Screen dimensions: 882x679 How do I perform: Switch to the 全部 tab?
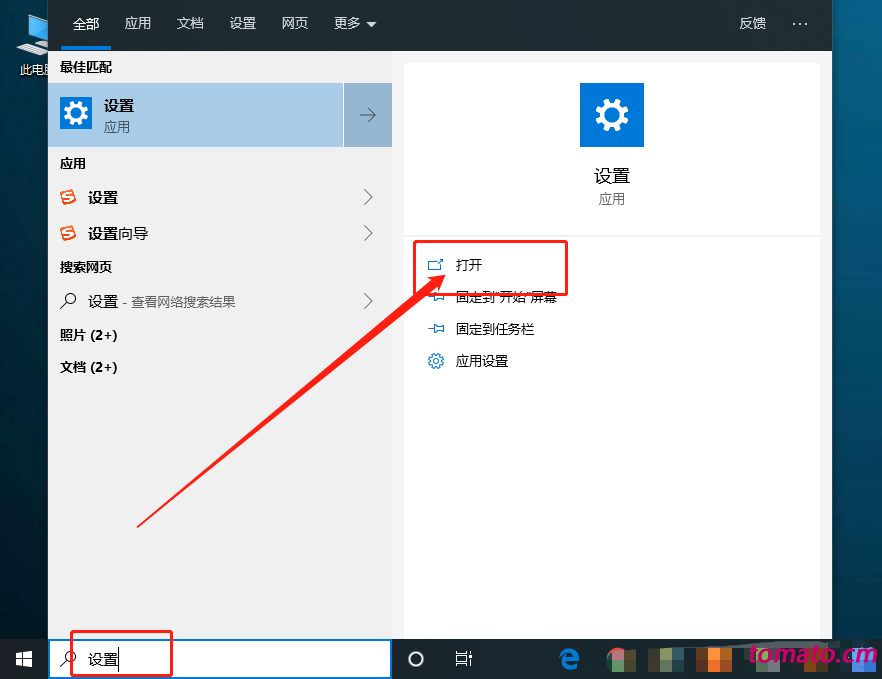(86, 24)
